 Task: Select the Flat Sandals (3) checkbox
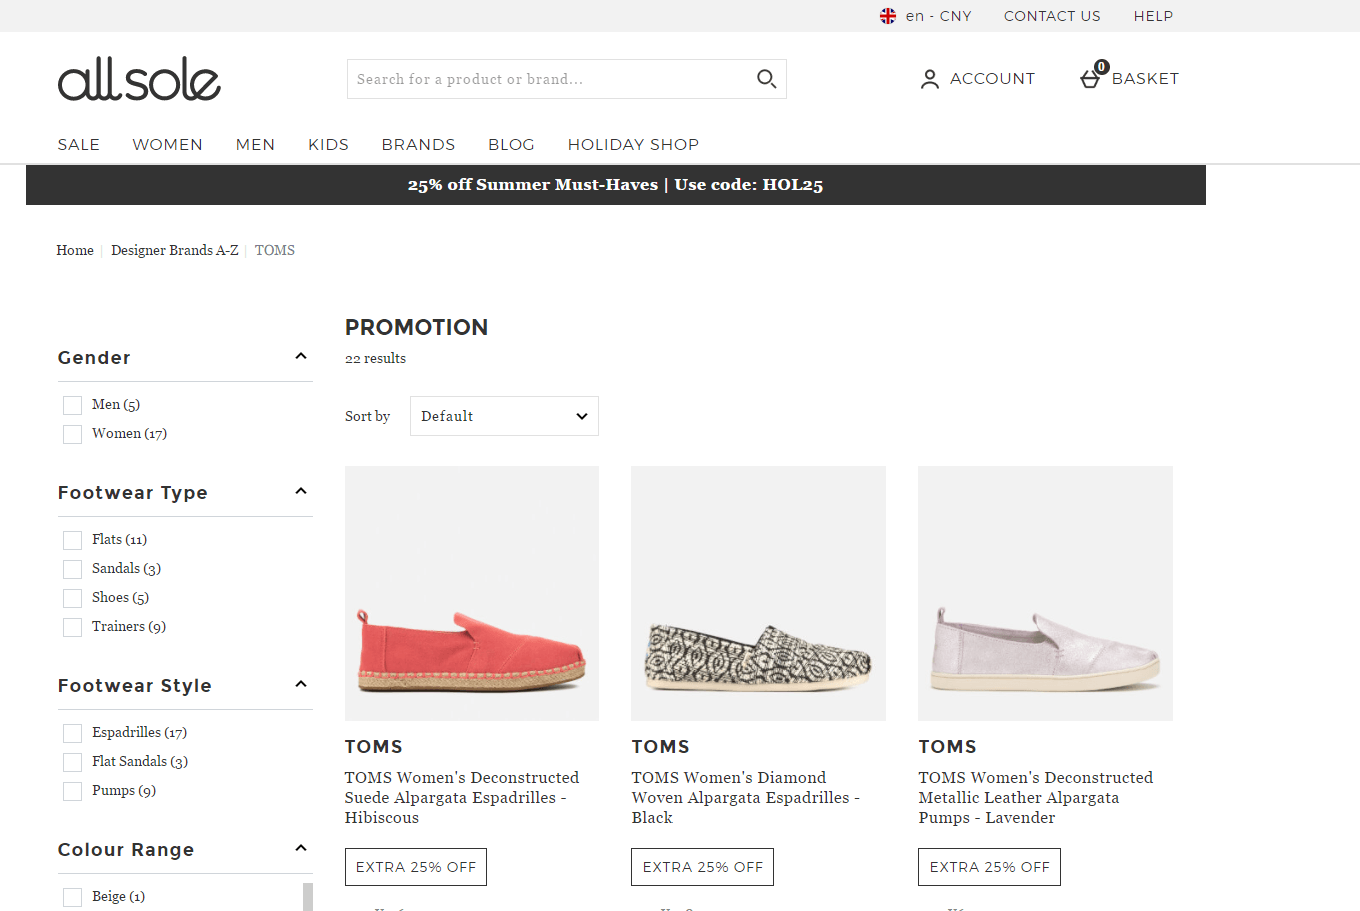[72, 762]
